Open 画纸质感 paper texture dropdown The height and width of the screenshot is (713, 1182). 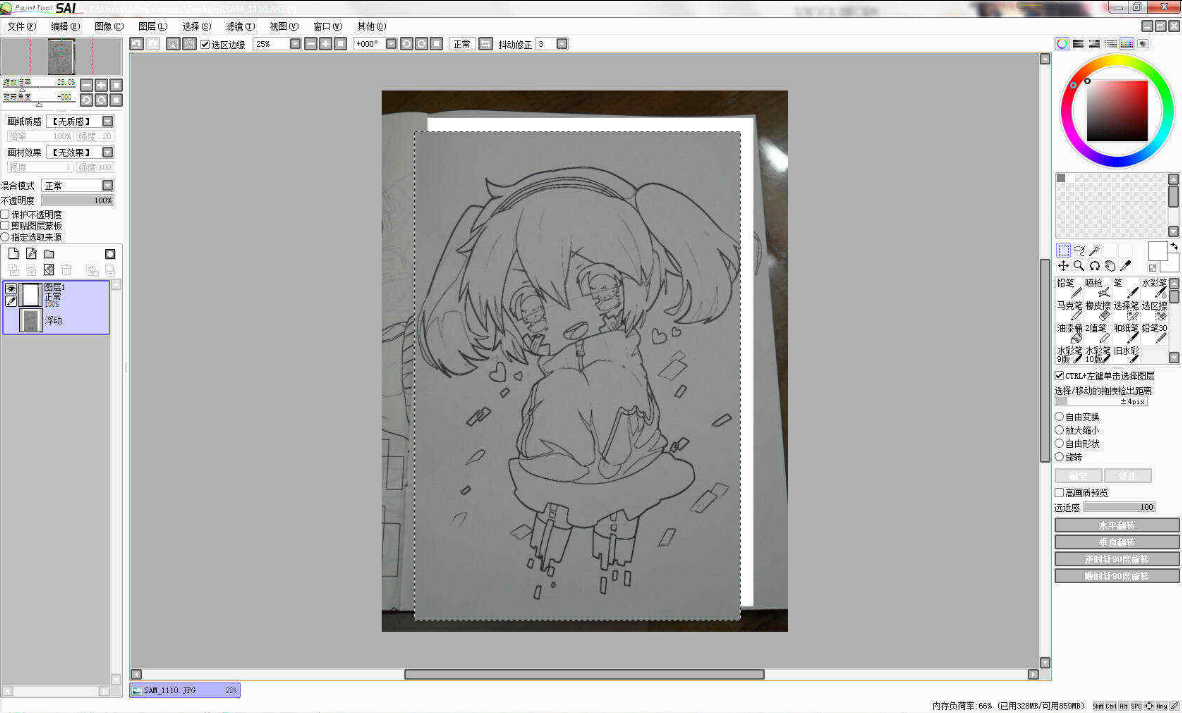(108, 121)
